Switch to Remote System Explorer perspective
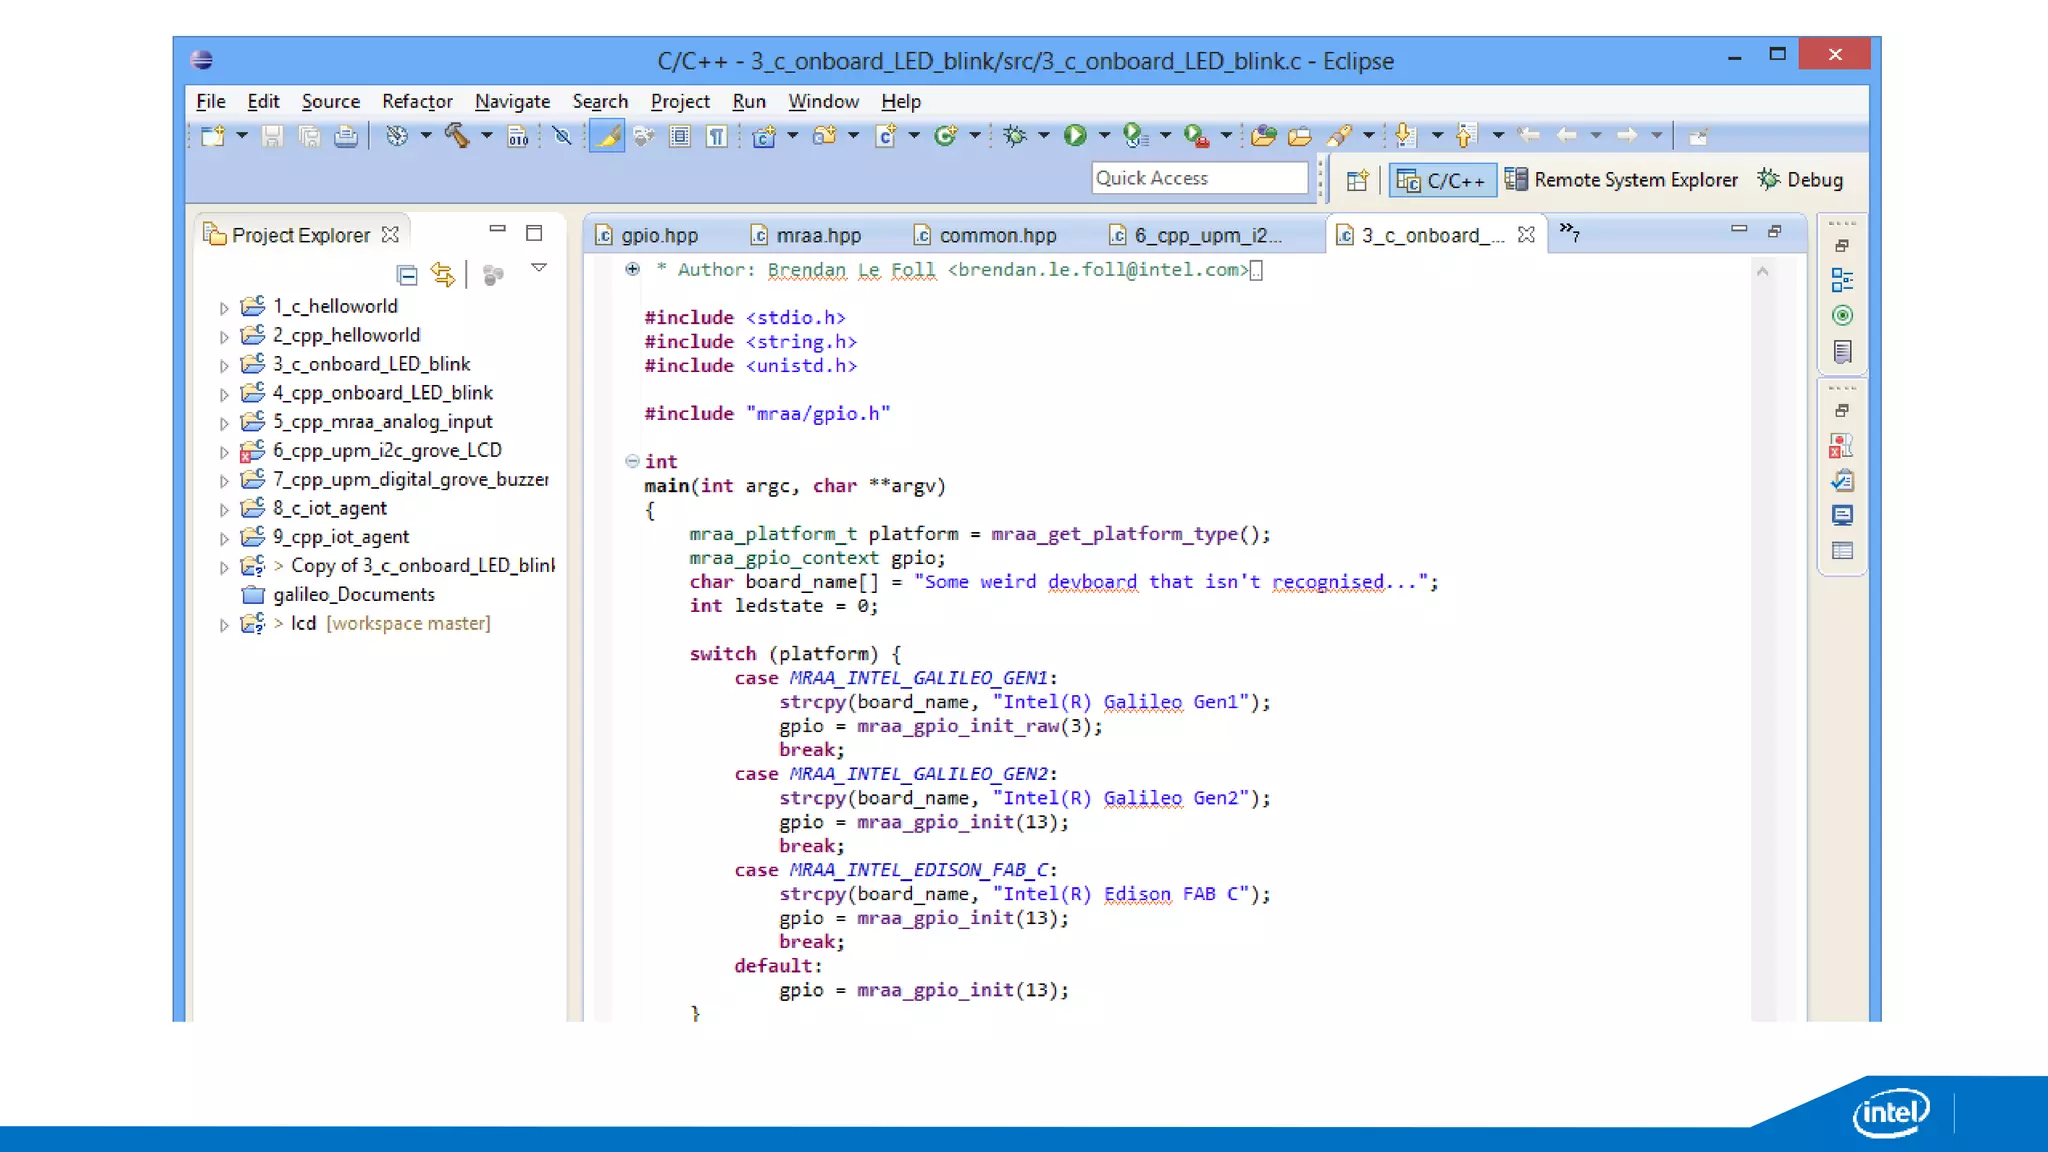 click(1621, 180)
